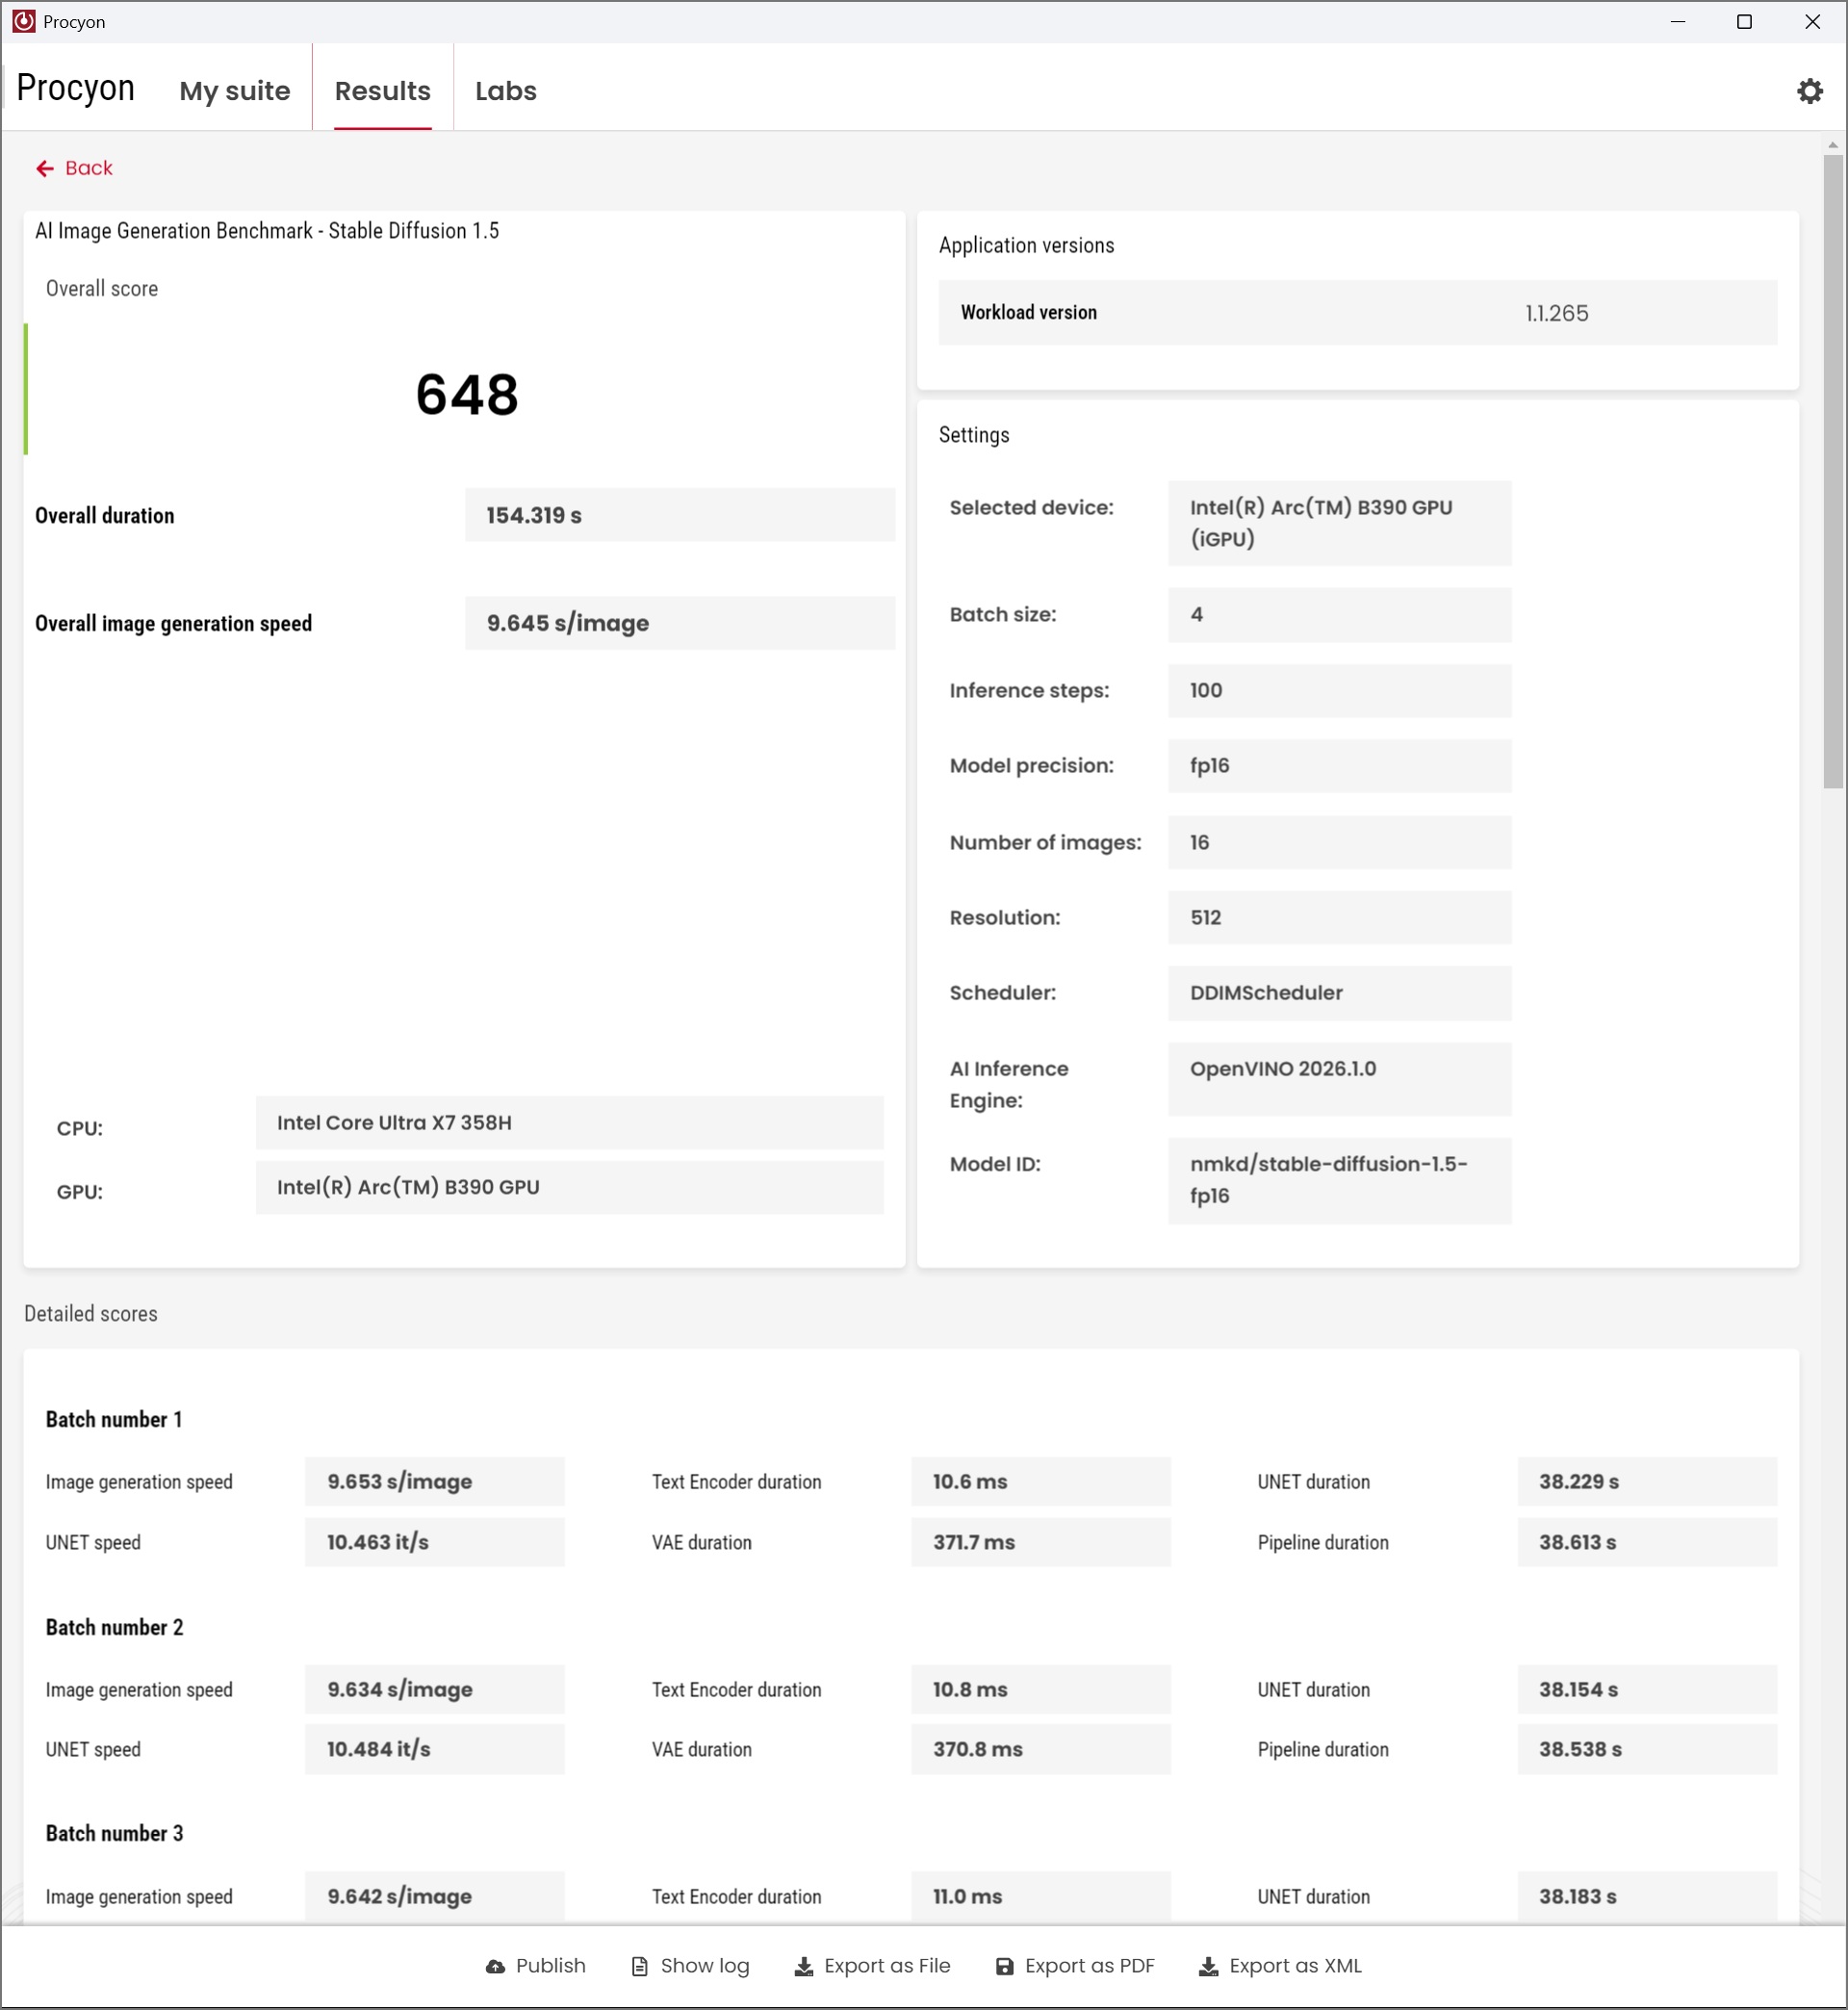Click Batch 1 UNET duration 38.229 s
This screenshot has width=1848, height=2010.
(1648, 1482)
